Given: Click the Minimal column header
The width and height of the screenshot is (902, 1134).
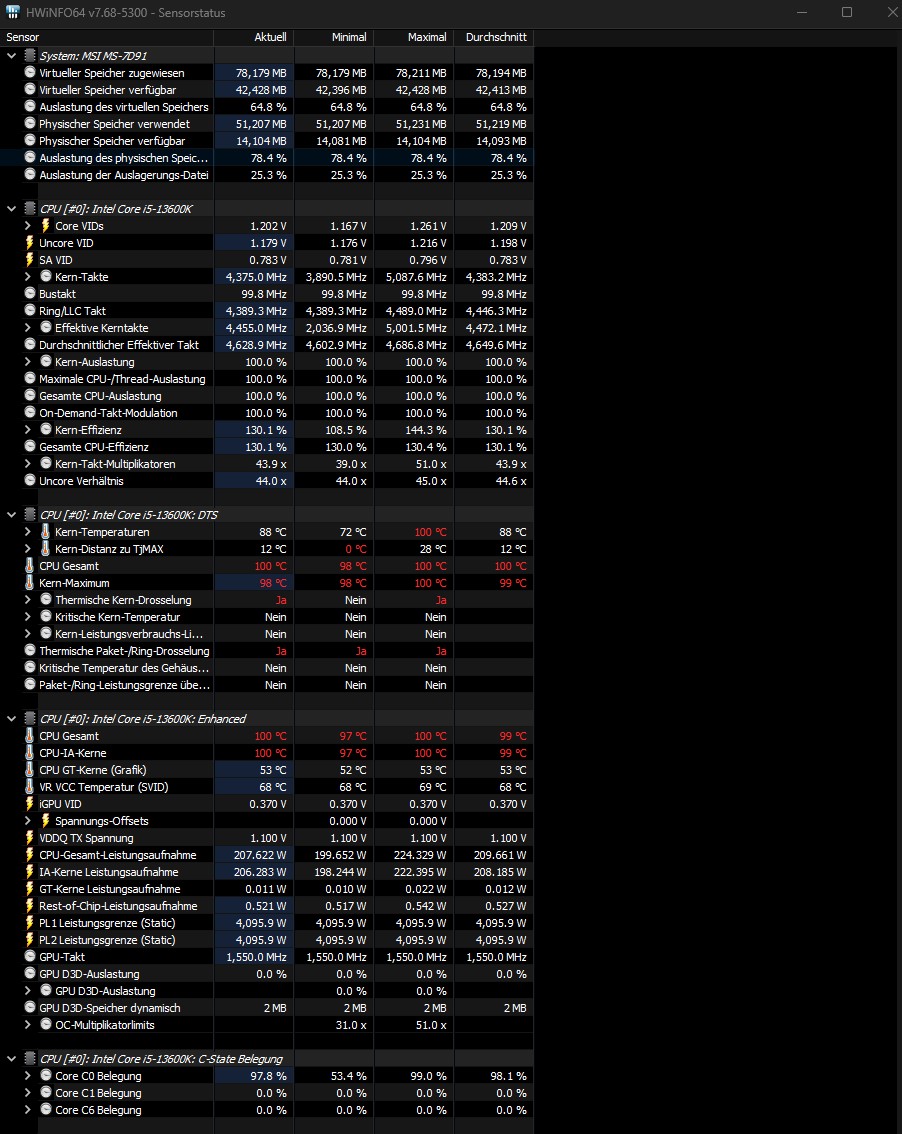Looking at the screenshot, I should (x=334, y=37).
